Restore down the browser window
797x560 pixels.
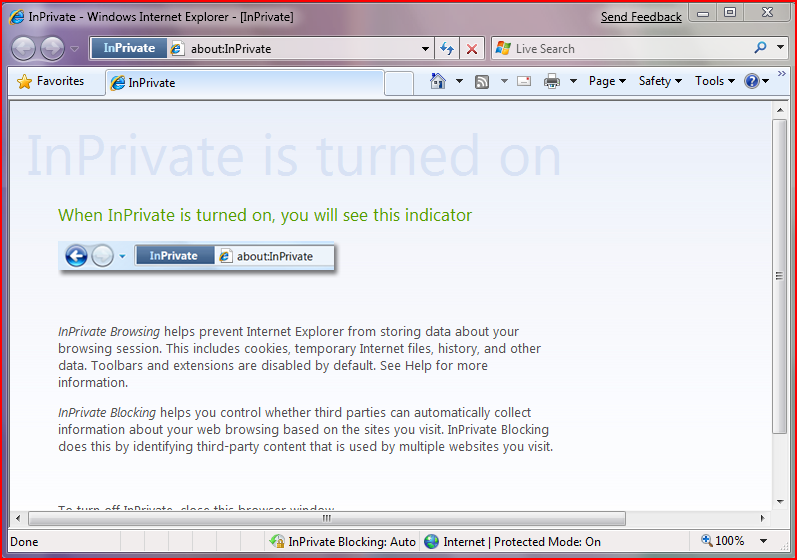(730, 13)
